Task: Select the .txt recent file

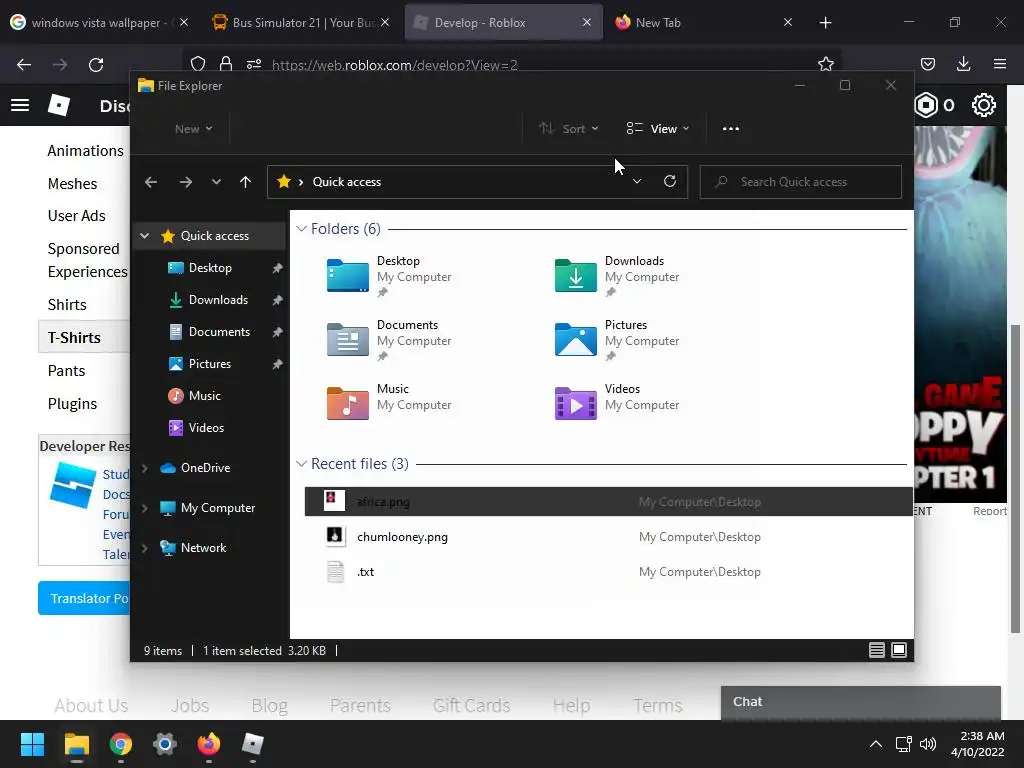Action: [x=609, y=571]
